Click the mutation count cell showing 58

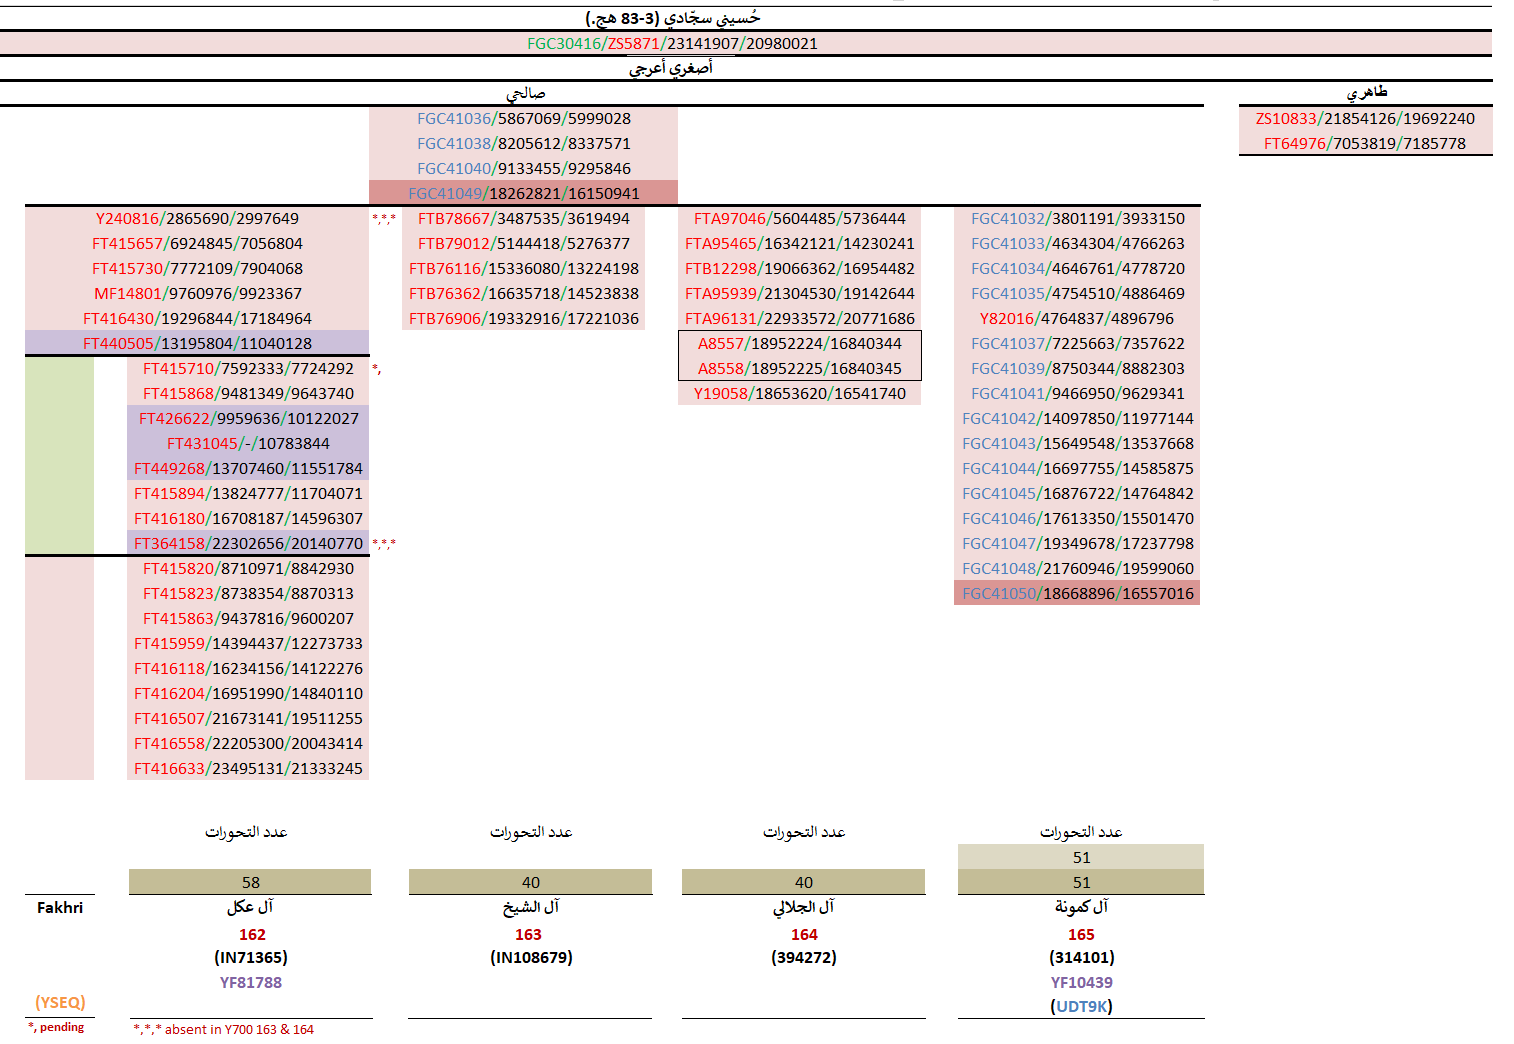[x=250, y=882]
